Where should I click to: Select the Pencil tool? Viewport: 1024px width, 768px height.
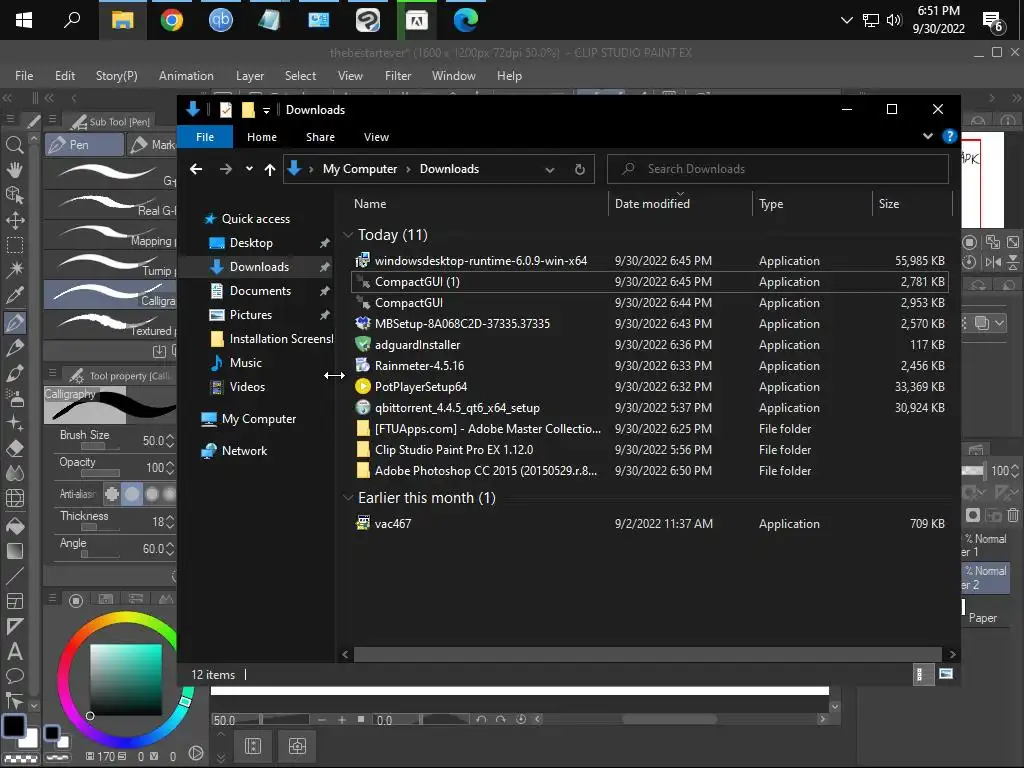pos(14,347)
